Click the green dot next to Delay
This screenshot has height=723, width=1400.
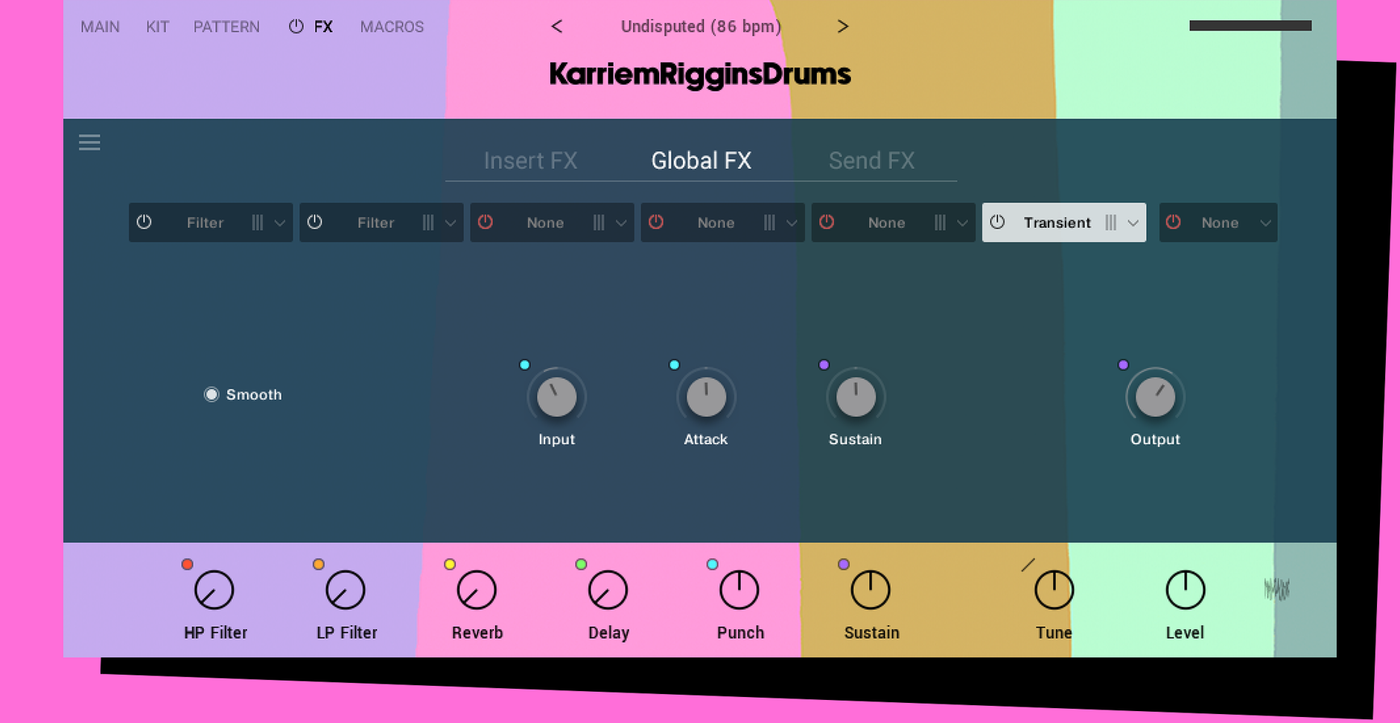581,565
